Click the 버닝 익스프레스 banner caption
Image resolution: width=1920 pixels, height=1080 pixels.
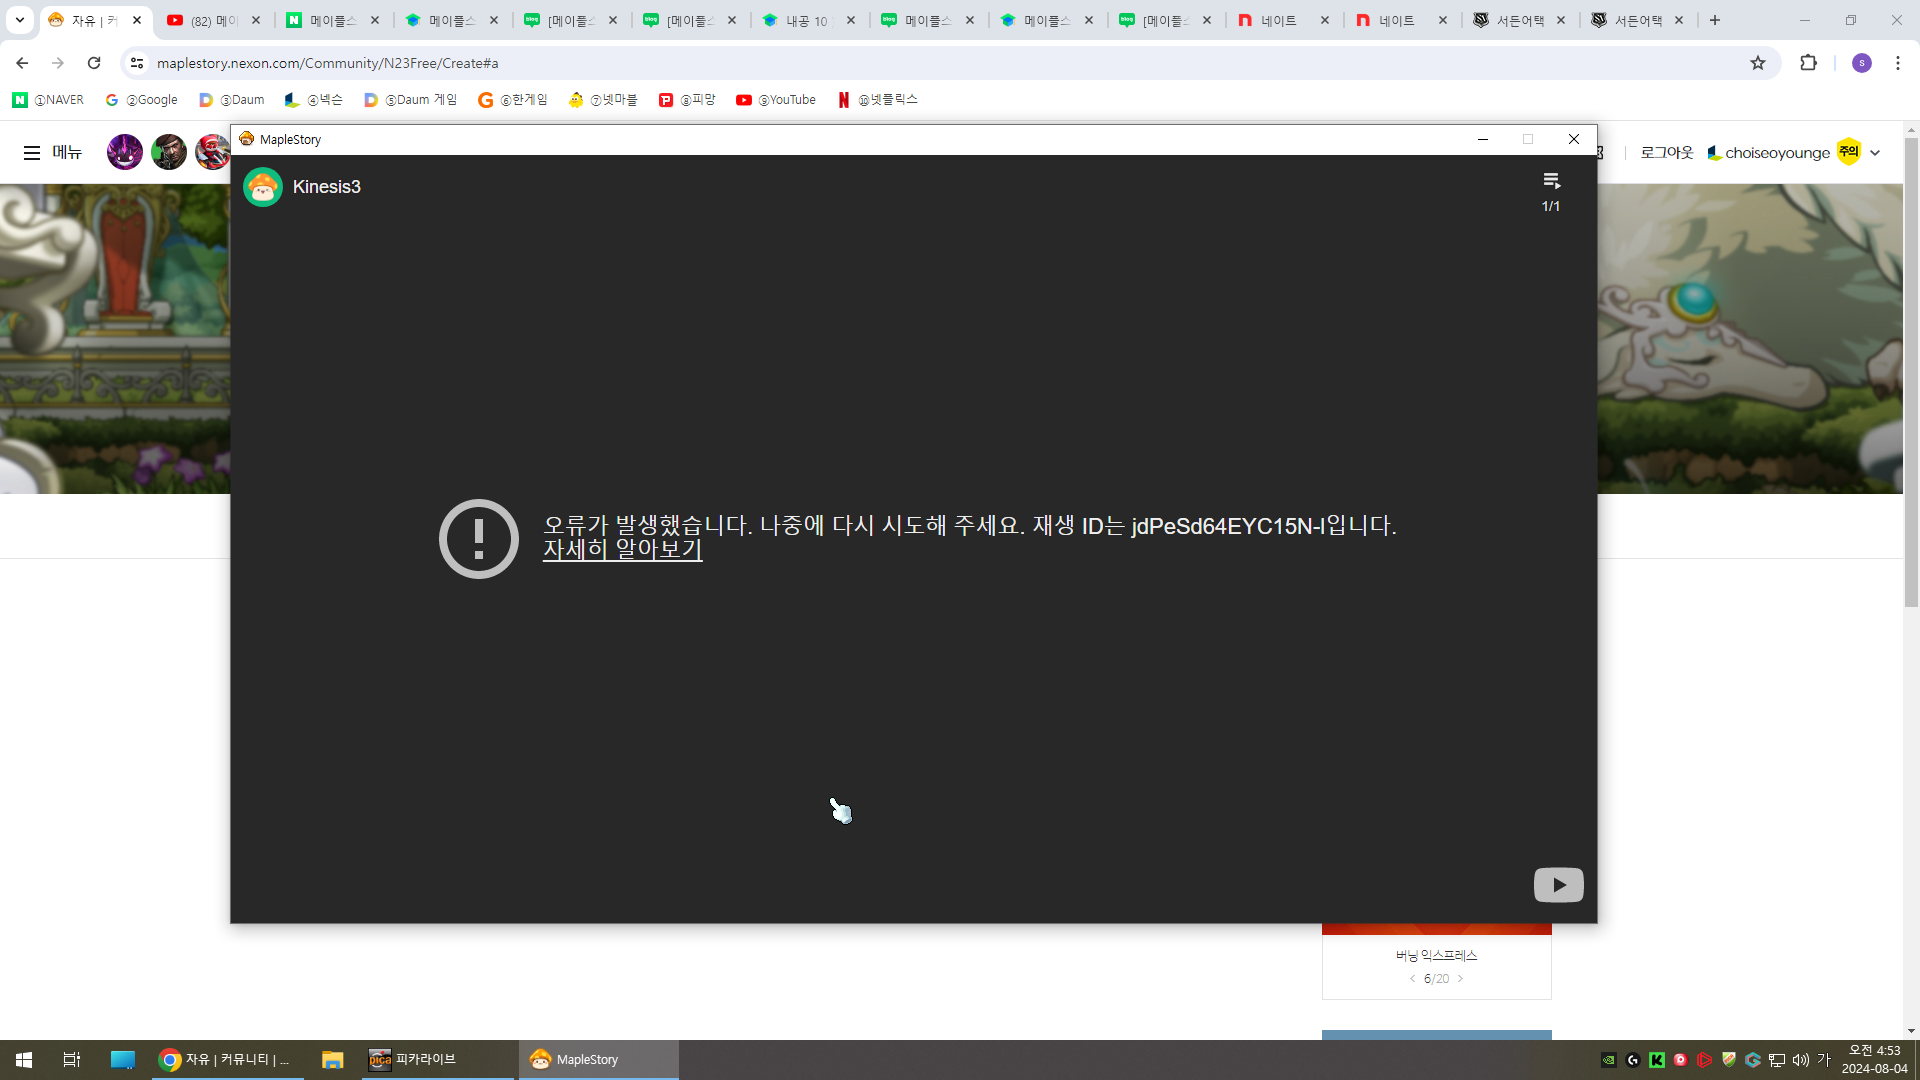1436,956
